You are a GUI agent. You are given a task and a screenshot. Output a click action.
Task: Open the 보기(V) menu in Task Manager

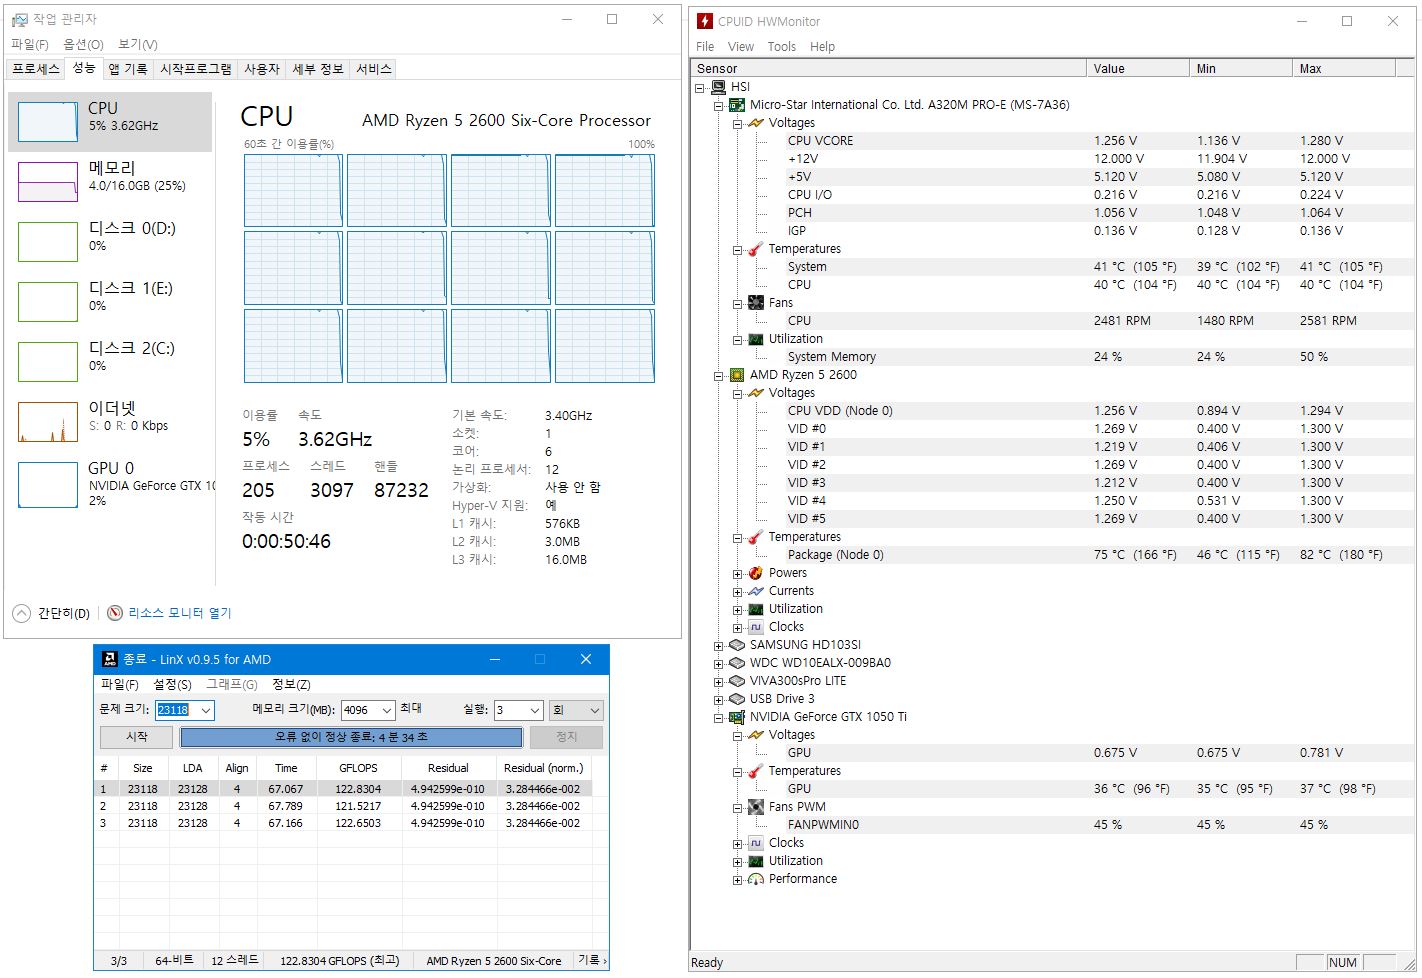point(137,44)
